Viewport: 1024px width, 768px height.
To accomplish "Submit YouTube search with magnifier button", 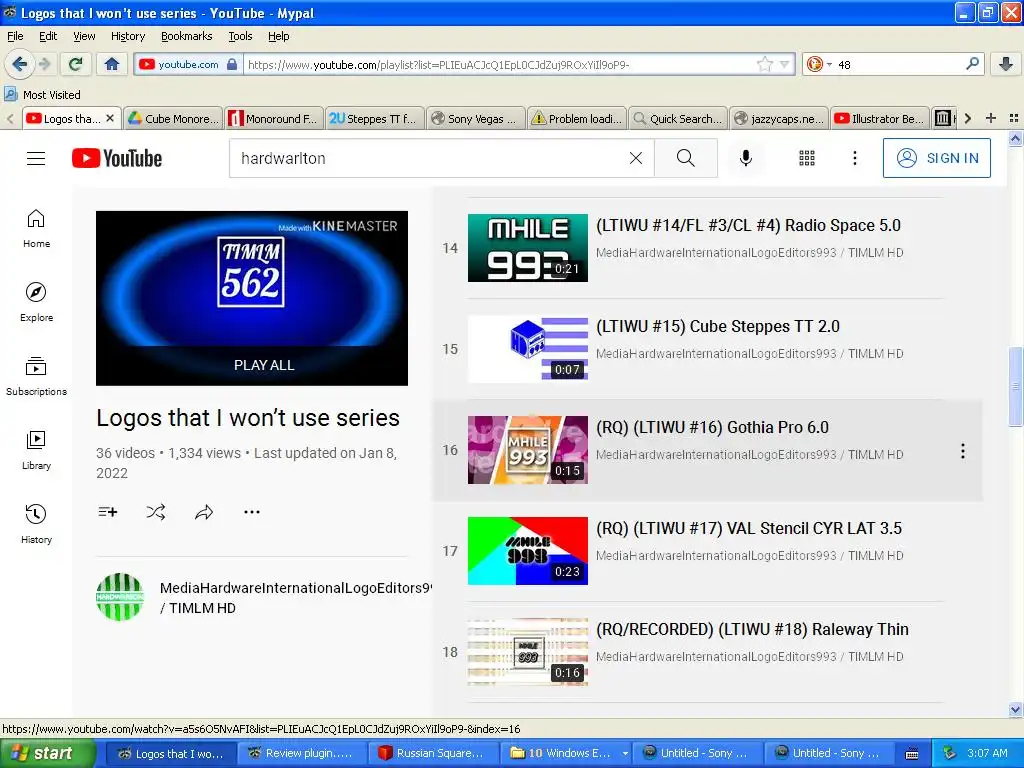I will pos(686,158).
